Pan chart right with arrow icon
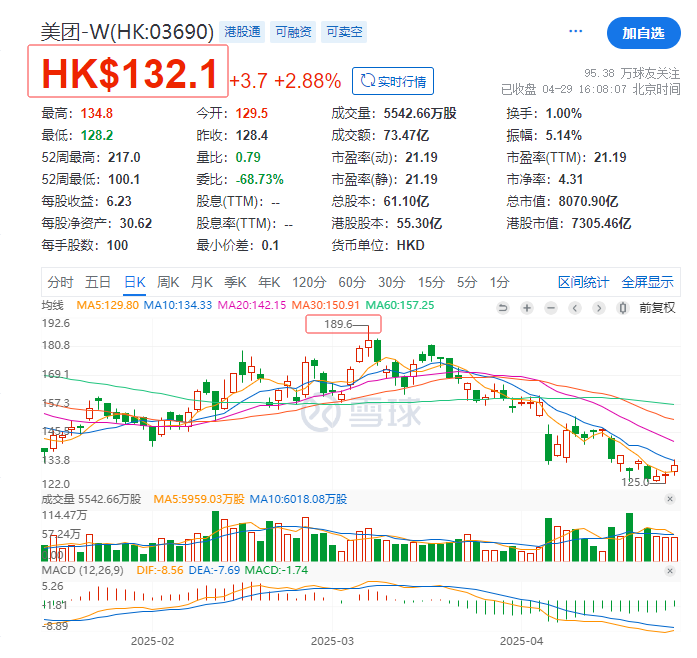Viewport: 697px width, 658px height. coord(599,308)
